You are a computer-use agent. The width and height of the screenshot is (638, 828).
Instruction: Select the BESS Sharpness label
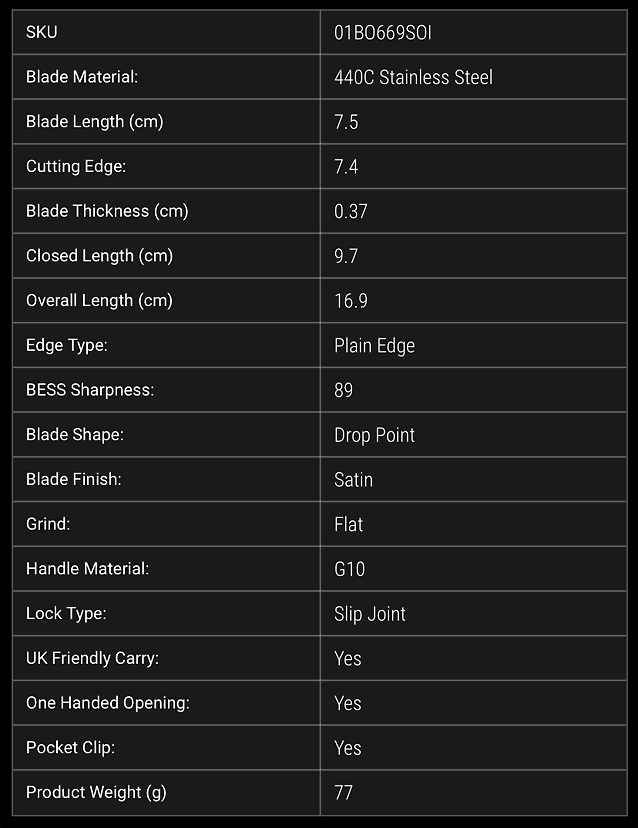point(90,390)
